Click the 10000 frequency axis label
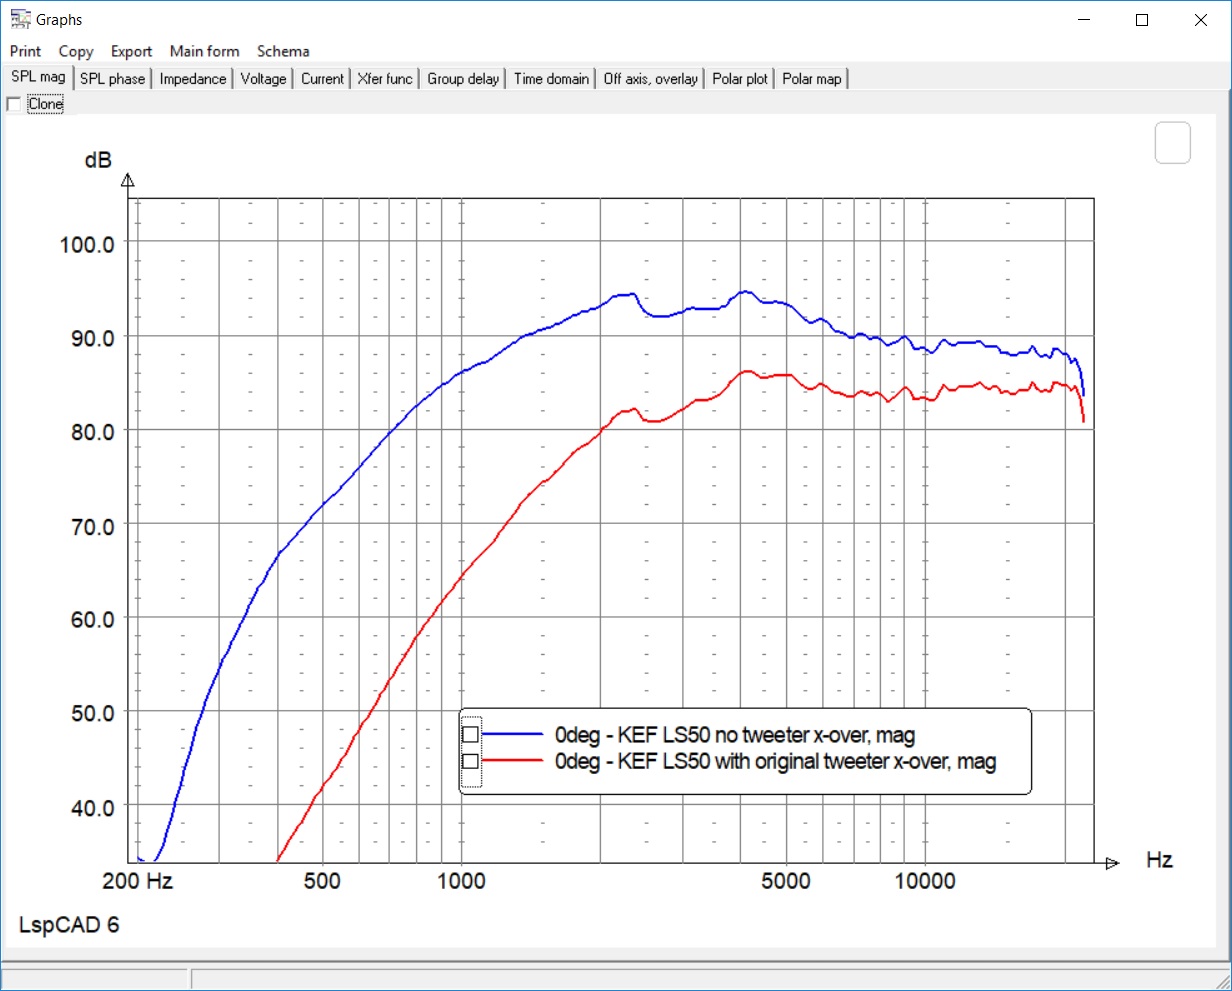Viewport: 1232px width, 991px height. point(925,881)
